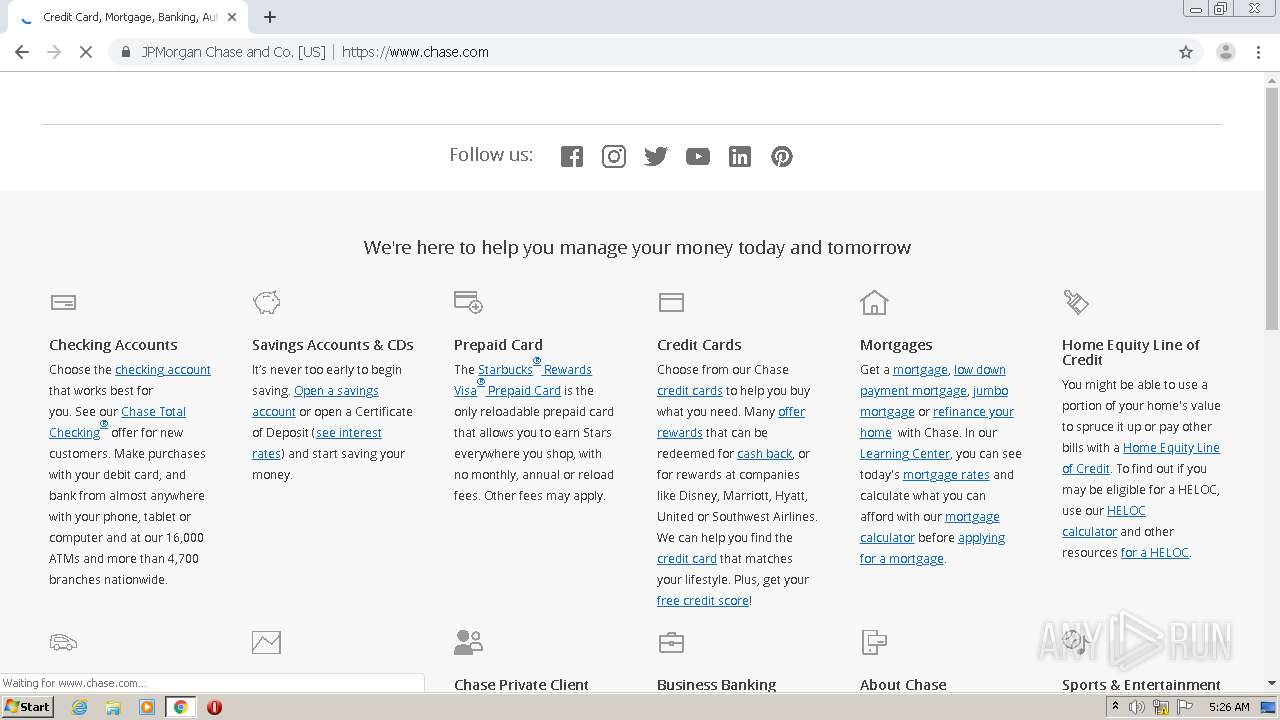The height and width of the screenshot is (720, 1280).
Task: Launch Internet Explorer from the taskbar
Action: pyautogui.click(x=80, y=707)
